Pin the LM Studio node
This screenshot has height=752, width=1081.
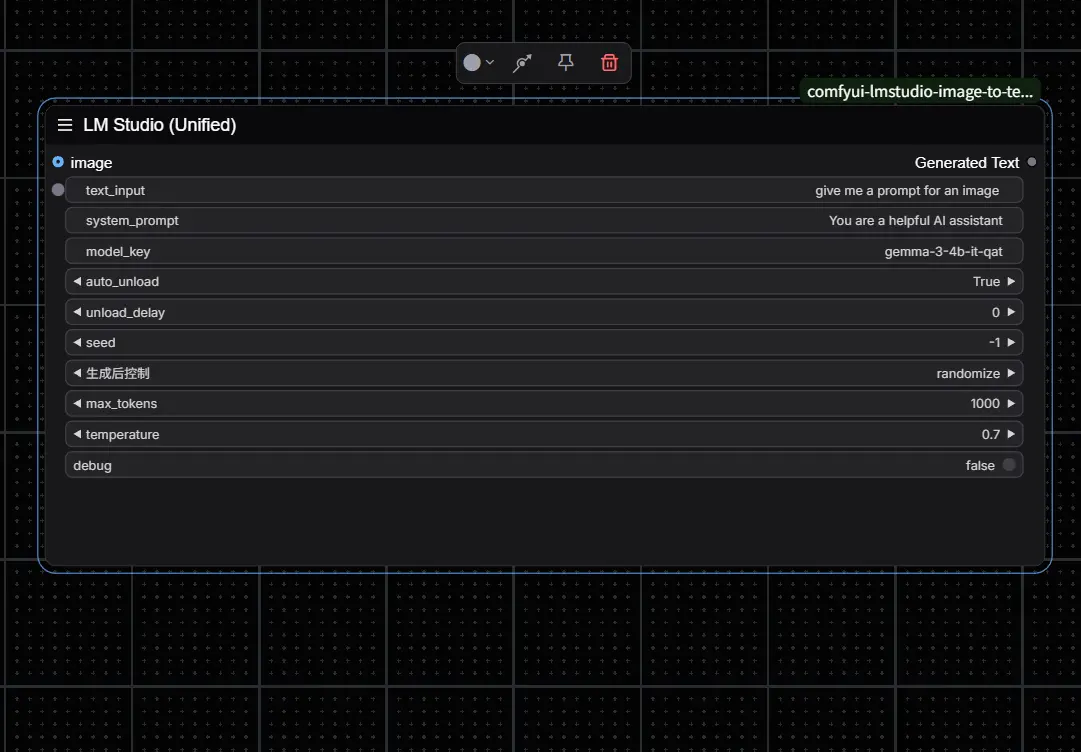point(565,63)
